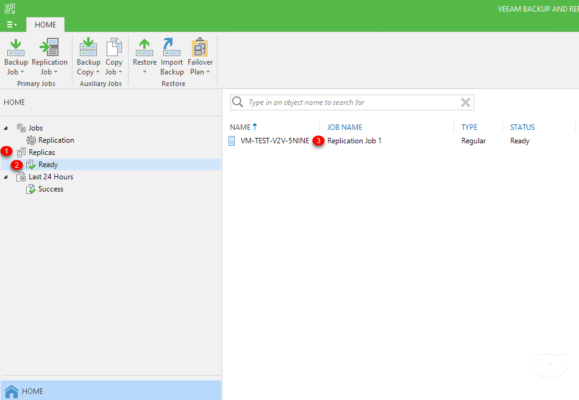579x400 pixels.
Task: Collapse the Last 24 Hours node
Action: tap(6, 177)
